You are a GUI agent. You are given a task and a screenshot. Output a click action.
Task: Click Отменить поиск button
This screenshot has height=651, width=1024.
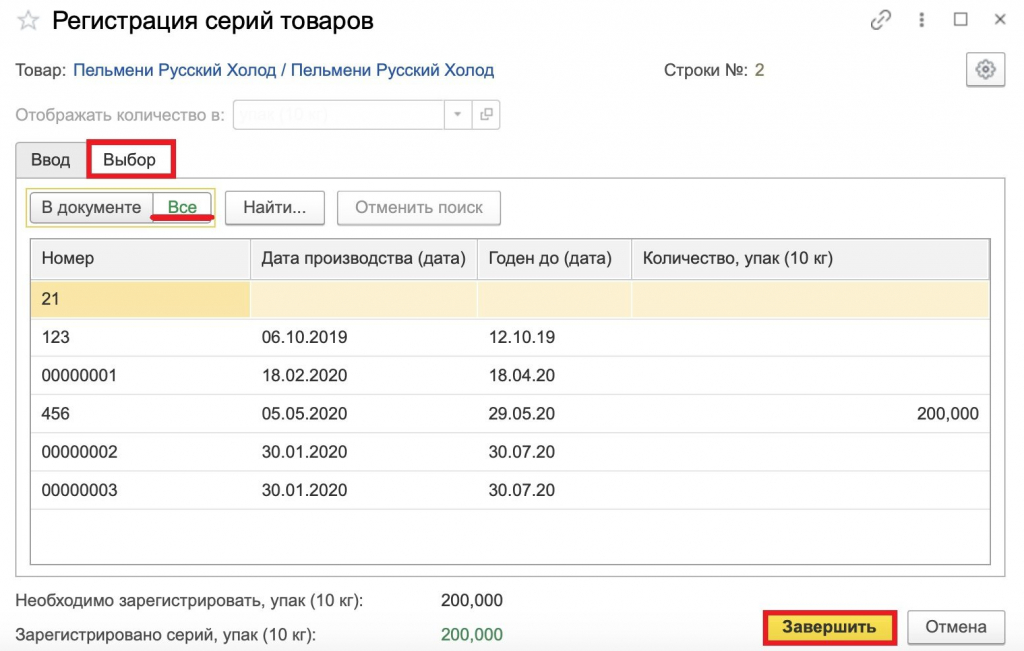point(419,208)
